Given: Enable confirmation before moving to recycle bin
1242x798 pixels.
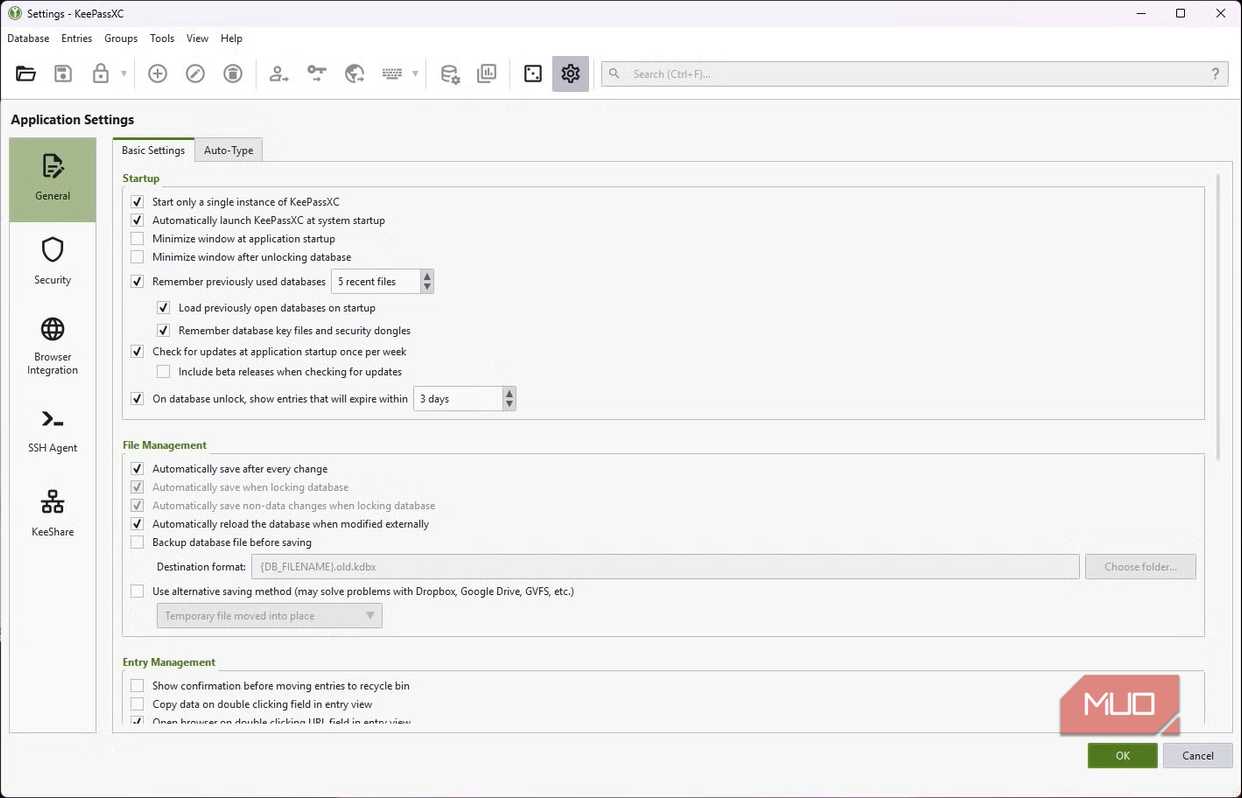Looking at the screenshot, I should click(x=138, y=686).
